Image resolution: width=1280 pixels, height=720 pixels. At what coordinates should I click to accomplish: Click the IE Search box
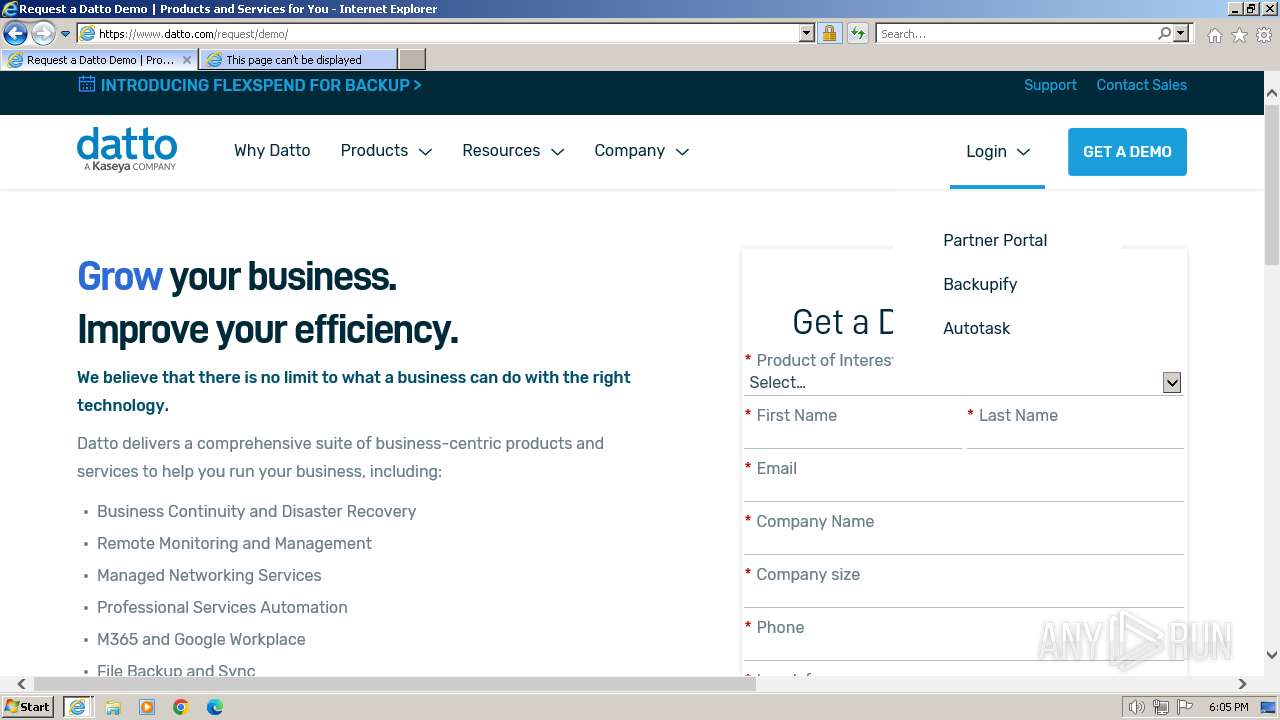tap(1015, 34)
